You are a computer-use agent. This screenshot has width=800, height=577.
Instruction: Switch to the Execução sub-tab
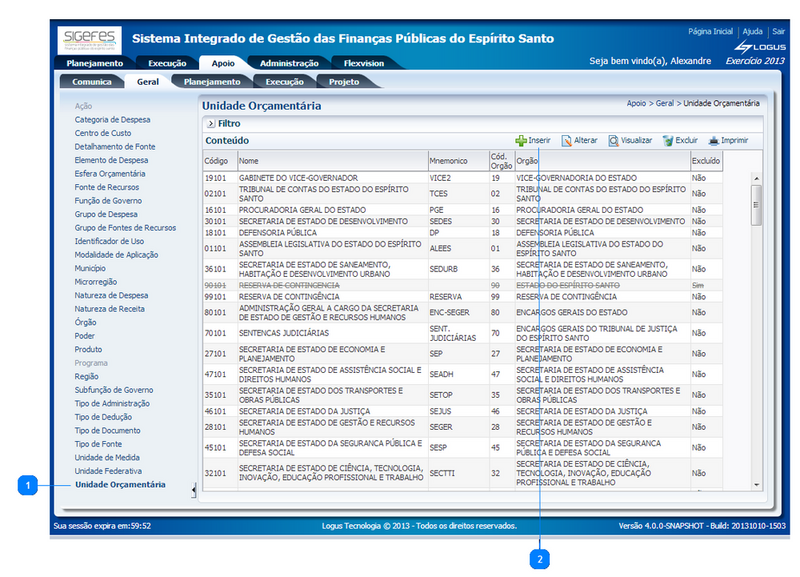(283, 81)
